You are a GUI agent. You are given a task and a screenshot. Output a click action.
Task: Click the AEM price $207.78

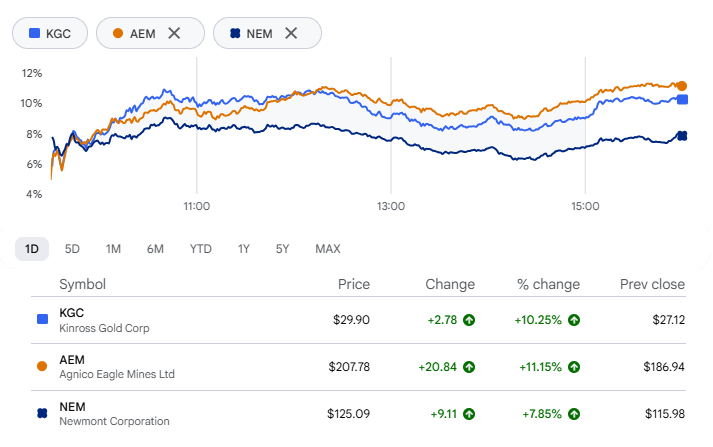[x=349, y=367]
